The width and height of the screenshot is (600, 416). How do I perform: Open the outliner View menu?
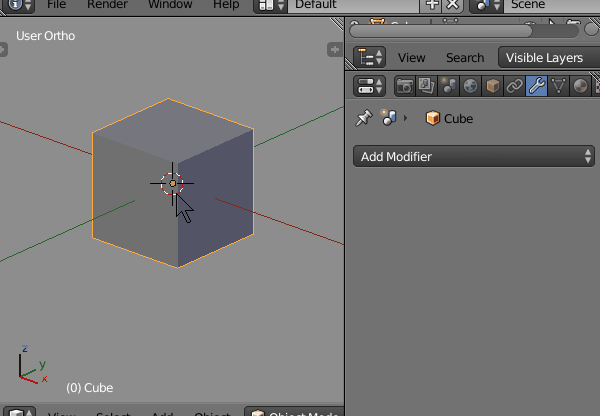(x=411, y=58)
